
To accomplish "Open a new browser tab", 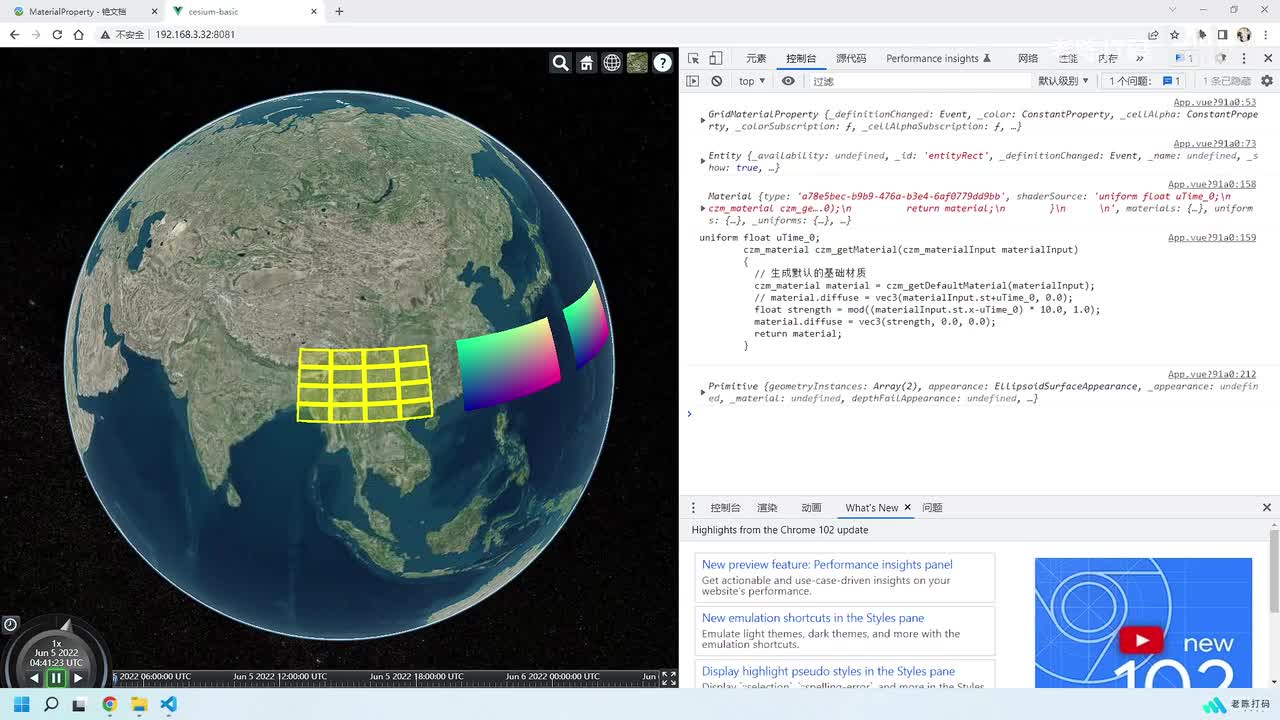I will tap(339, 11).
